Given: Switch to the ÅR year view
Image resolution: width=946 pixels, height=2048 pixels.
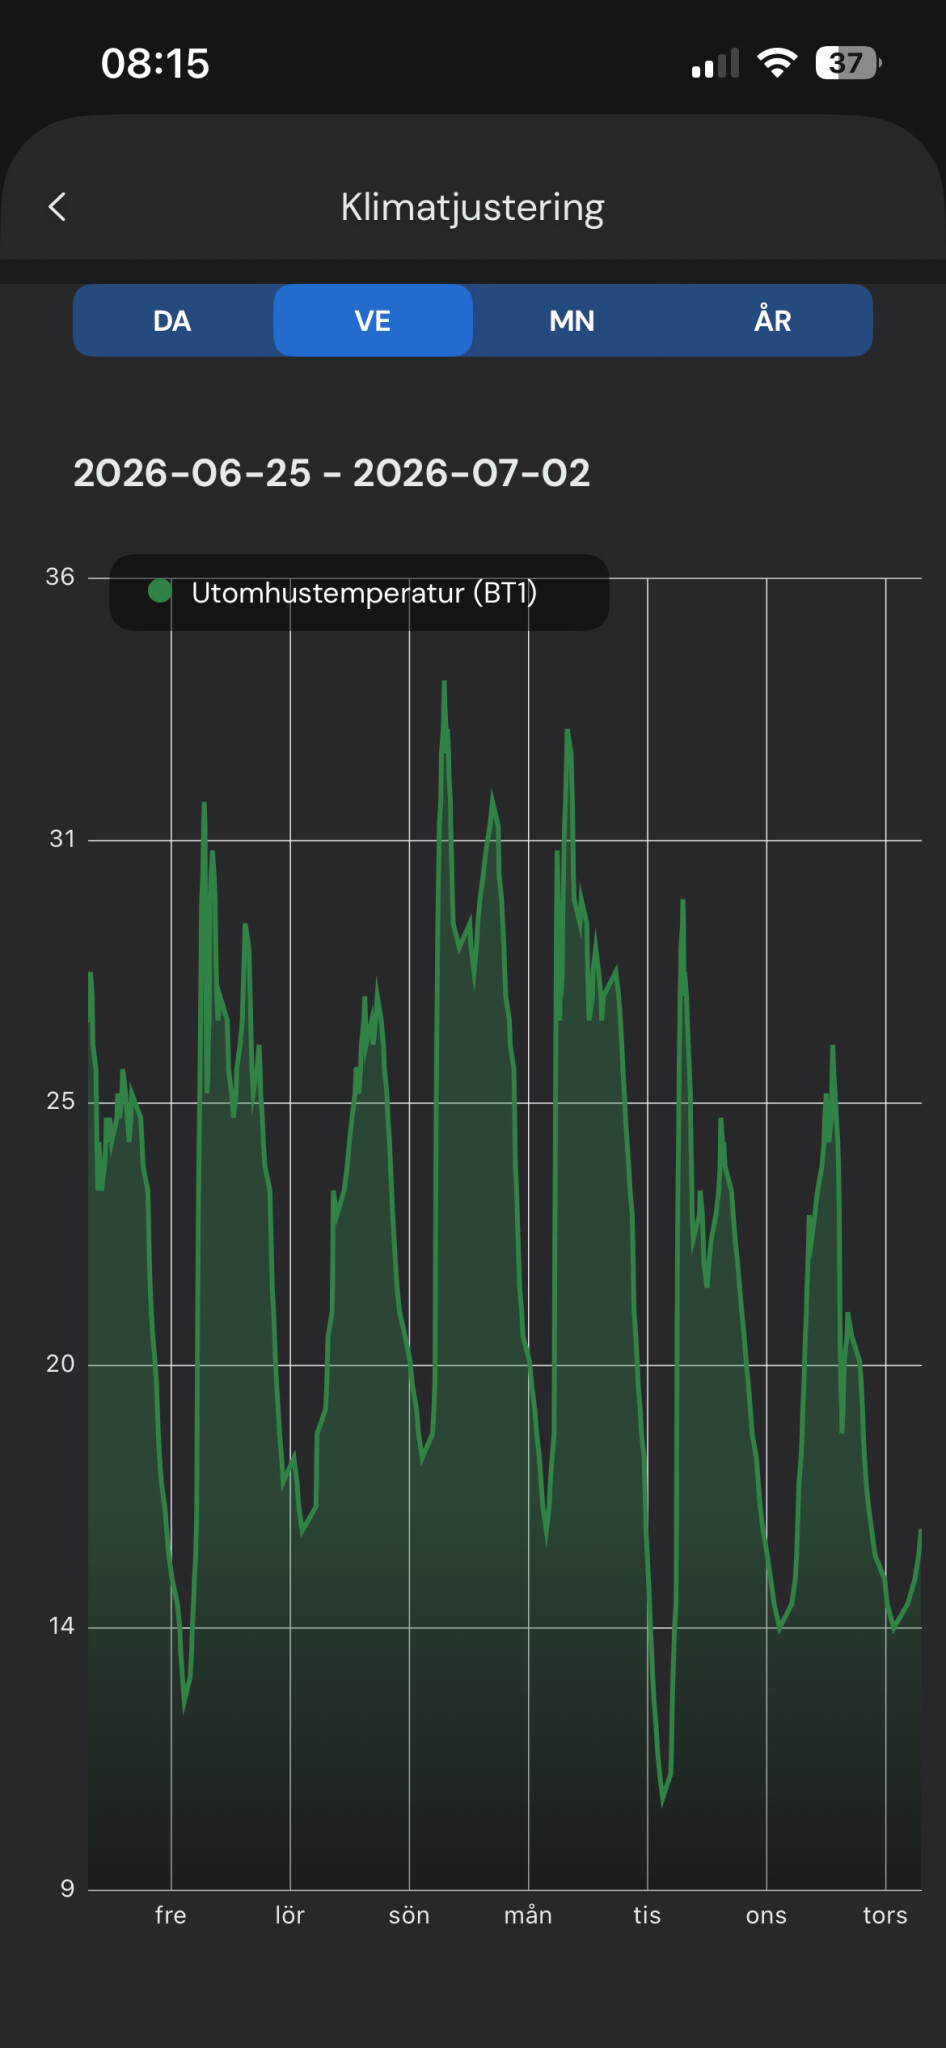Looking at the screenshot, I should [772, 321].
